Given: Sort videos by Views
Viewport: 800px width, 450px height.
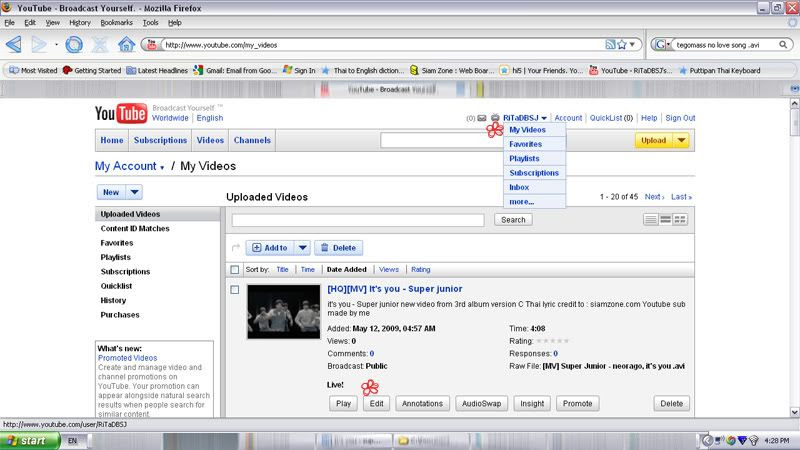Looking at the screenshot, I should tap(389, 269).
